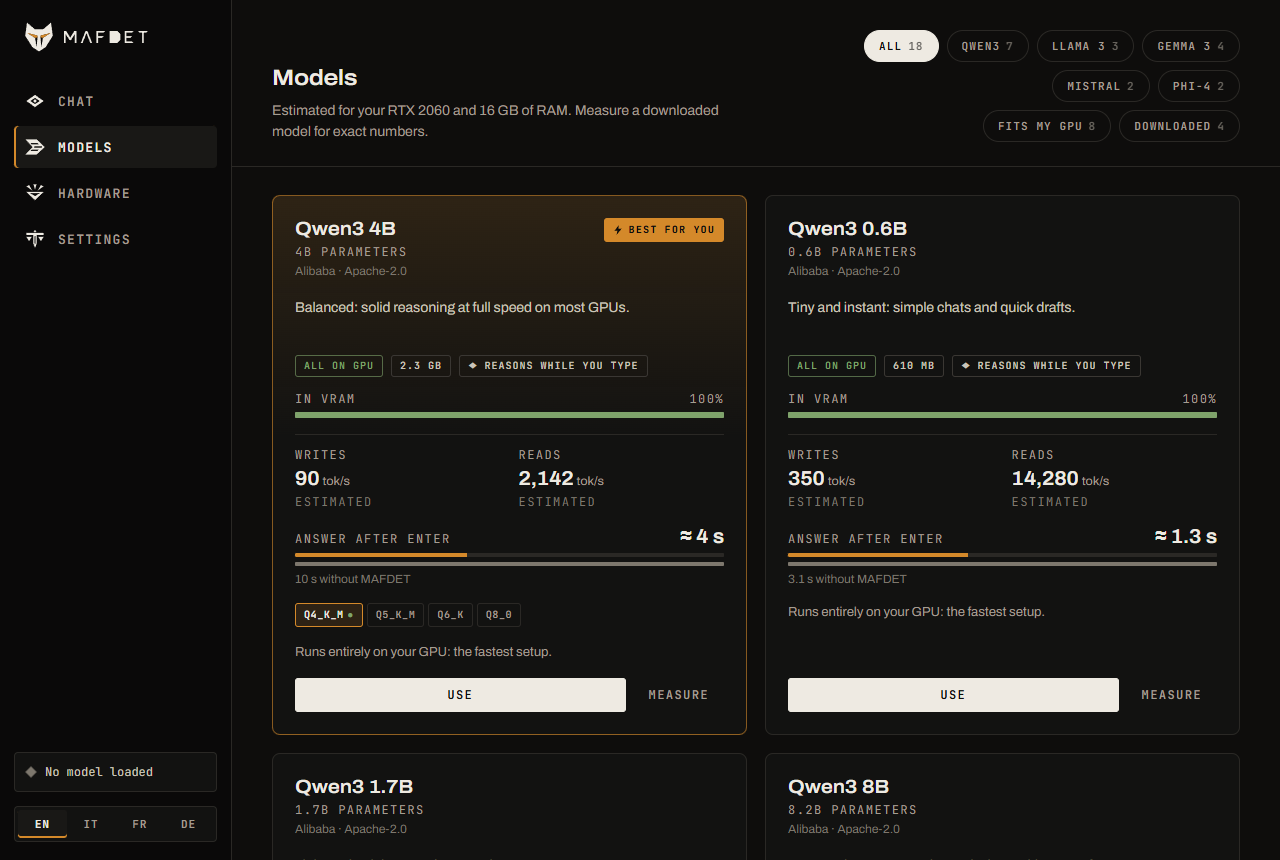Measure the Qwen3 0.6B model
1280x860 pixels.
pyautogui.click(x=1171, y=695)
